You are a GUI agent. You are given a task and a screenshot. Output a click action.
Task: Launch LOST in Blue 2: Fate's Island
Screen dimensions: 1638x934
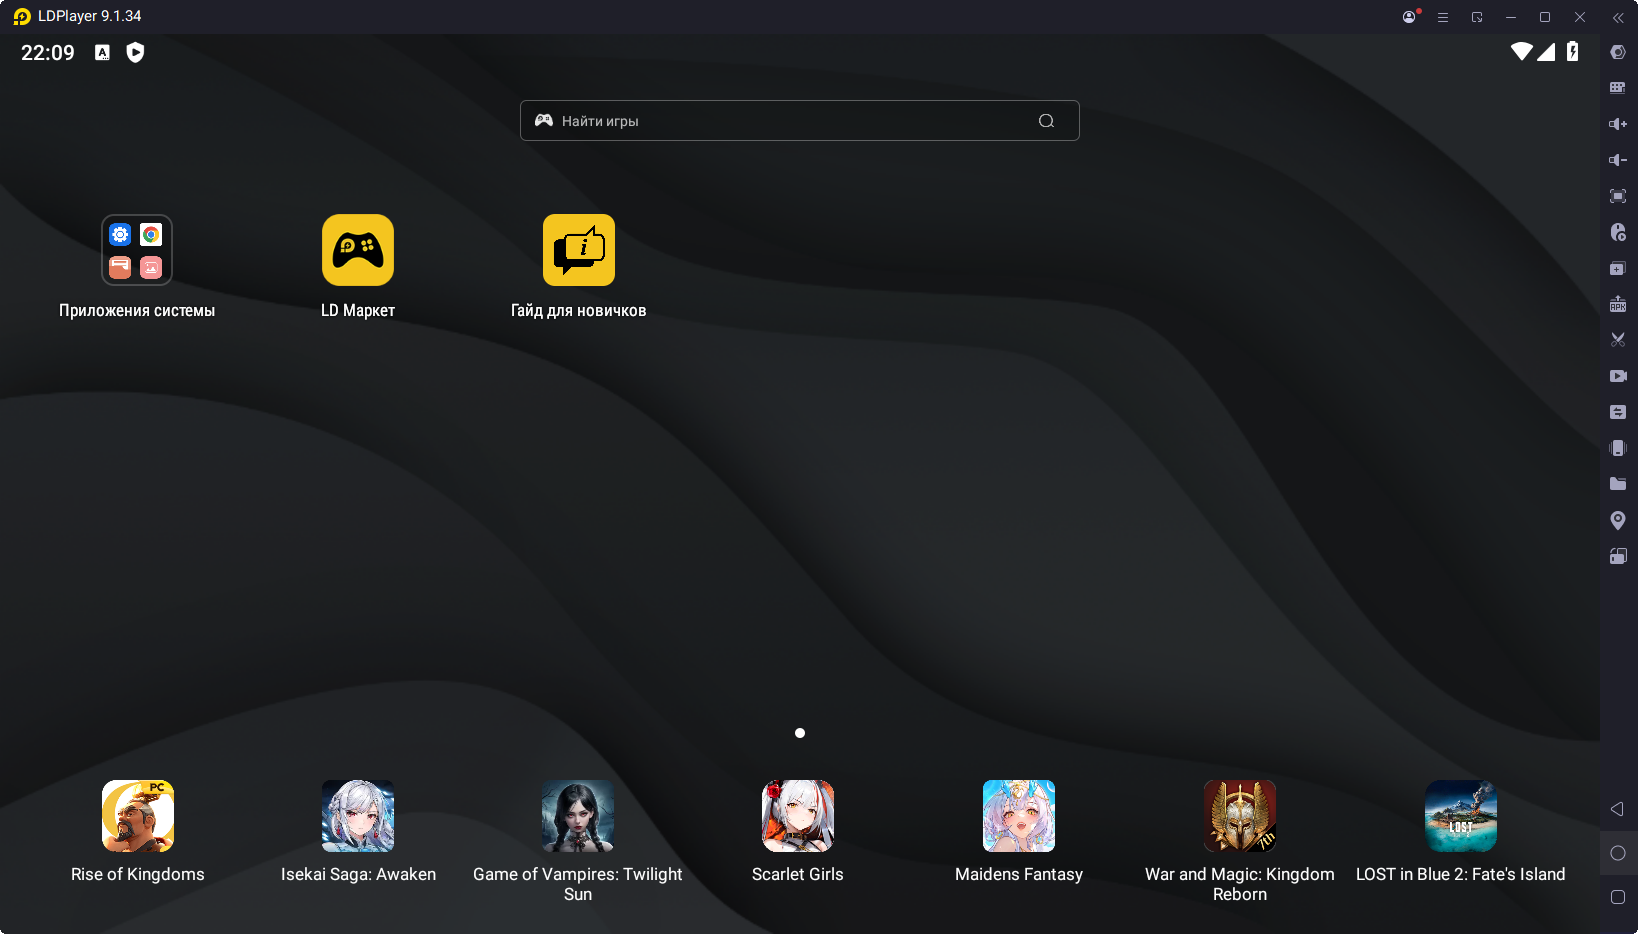pos(1461,816)
